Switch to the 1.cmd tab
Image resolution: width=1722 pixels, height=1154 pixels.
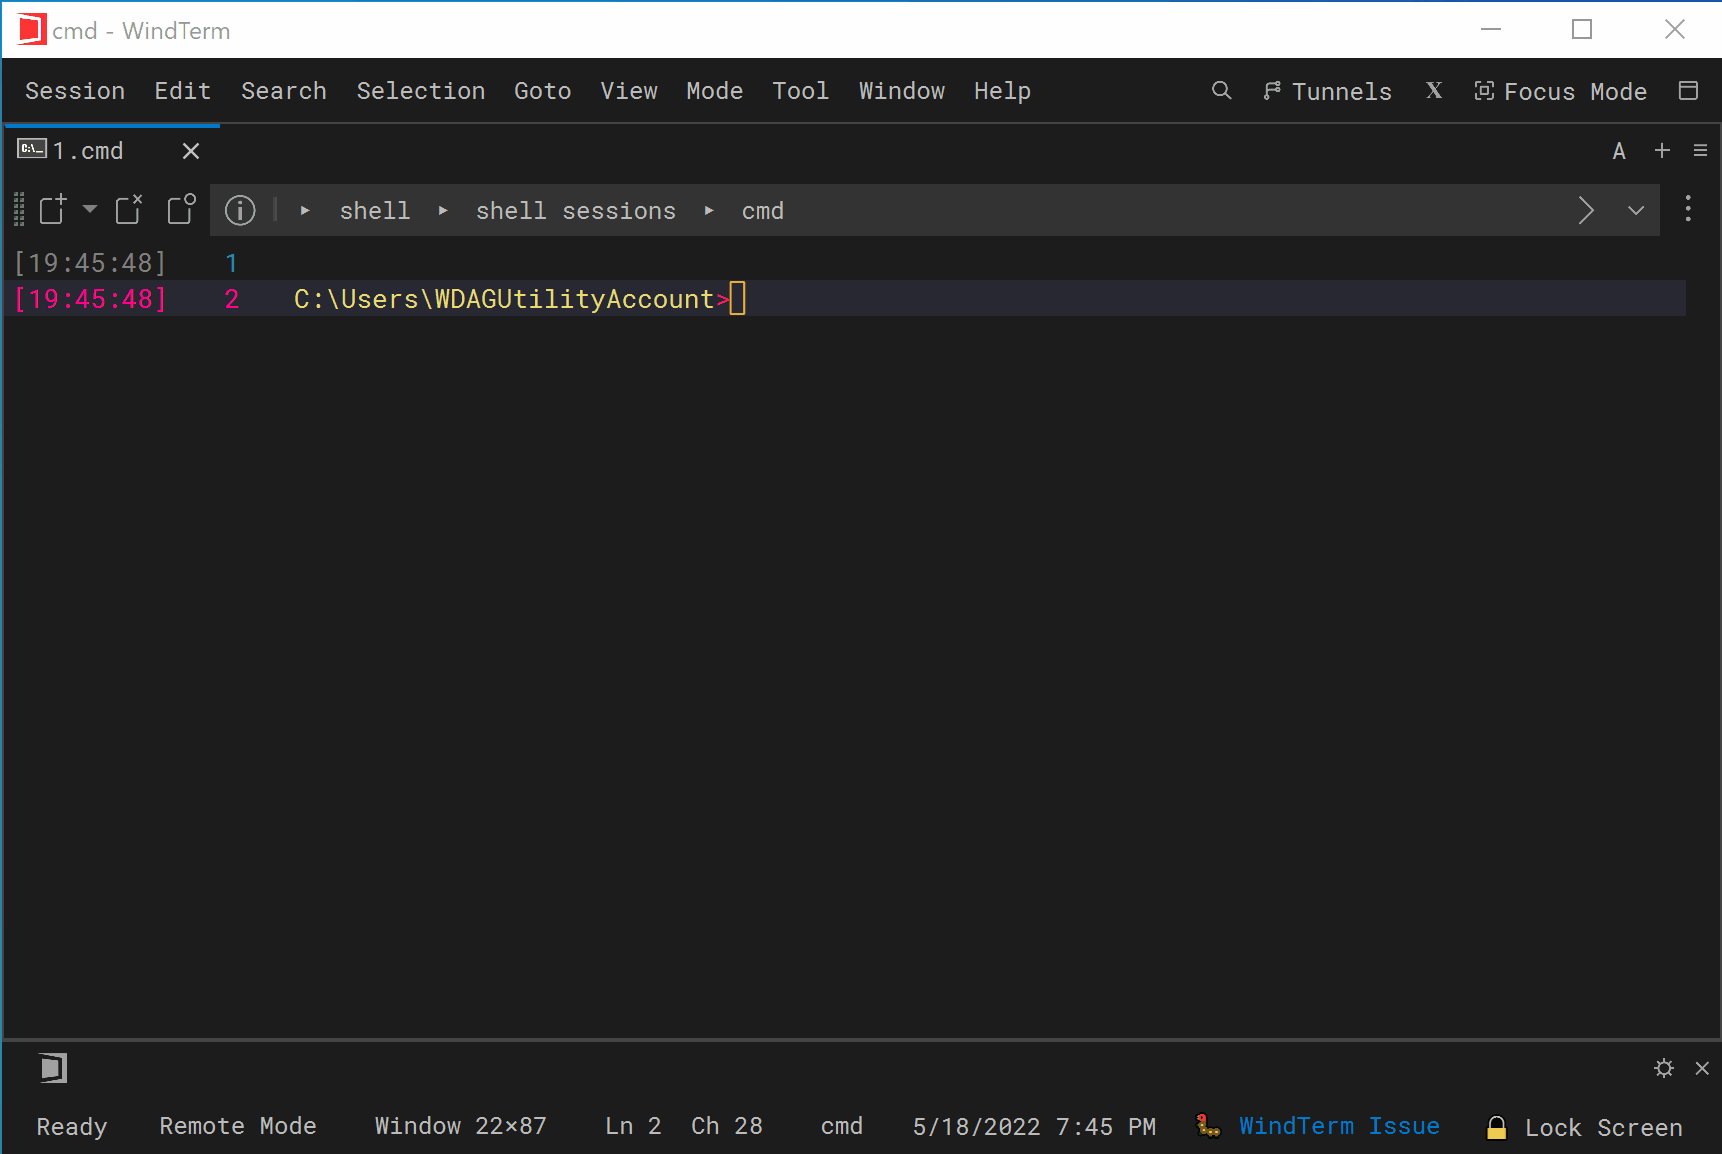(88, 151)
